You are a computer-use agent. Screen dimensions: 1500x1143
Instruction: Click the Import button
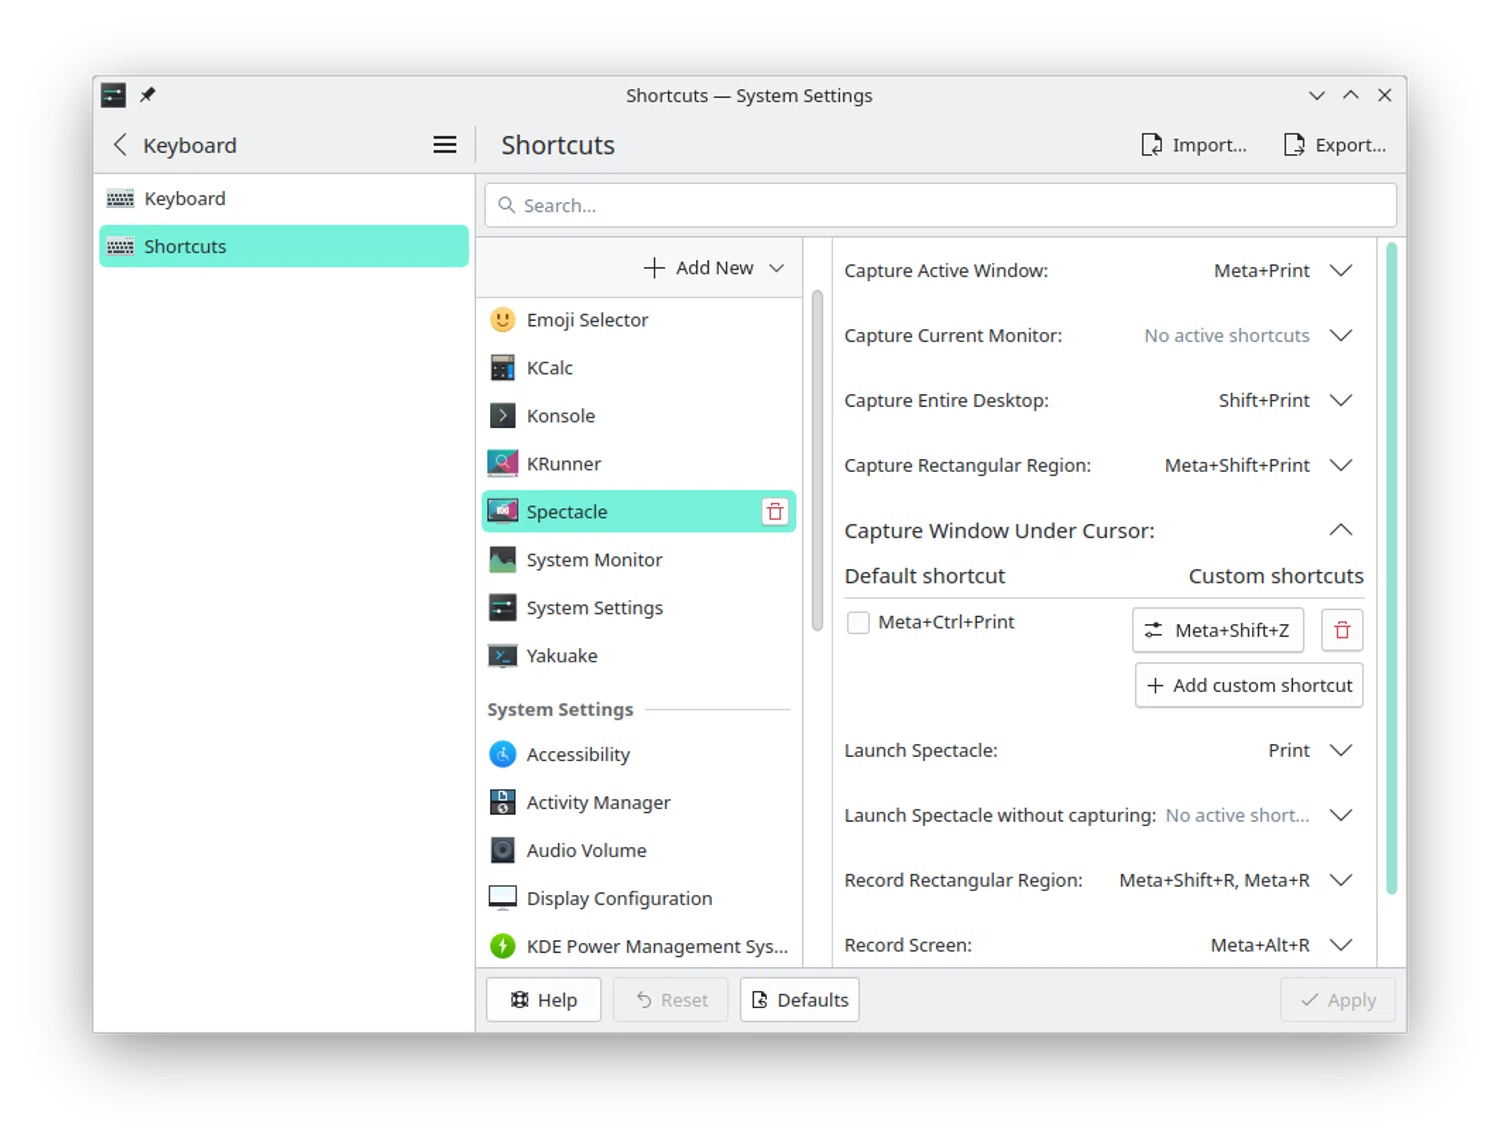pos(1194,145)
